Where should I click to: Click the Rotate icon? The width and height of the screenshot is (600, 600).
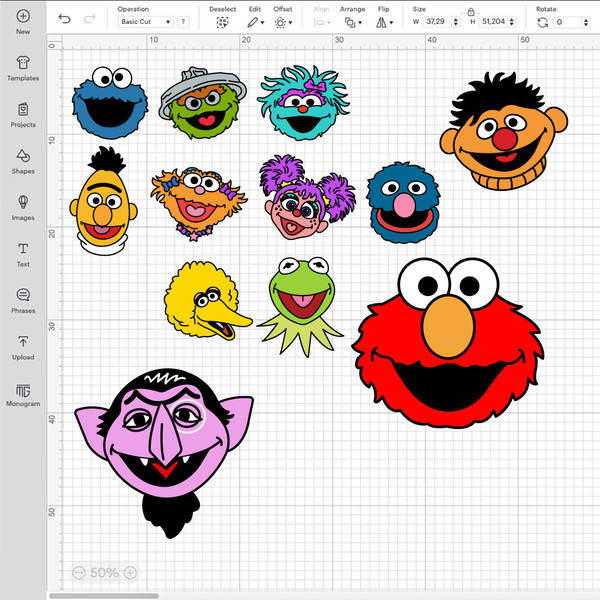542,23
